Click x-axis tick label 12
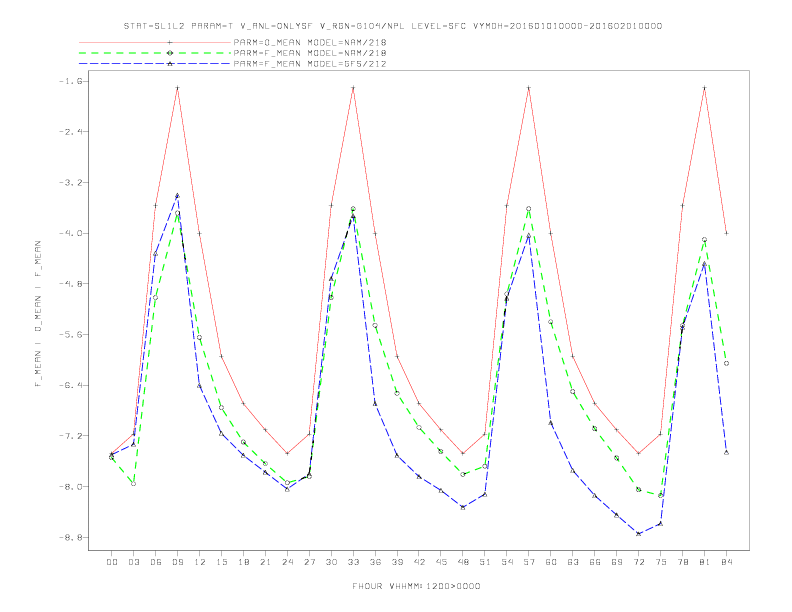The height and width of the screenshot is (612, 792). (200, 562)
